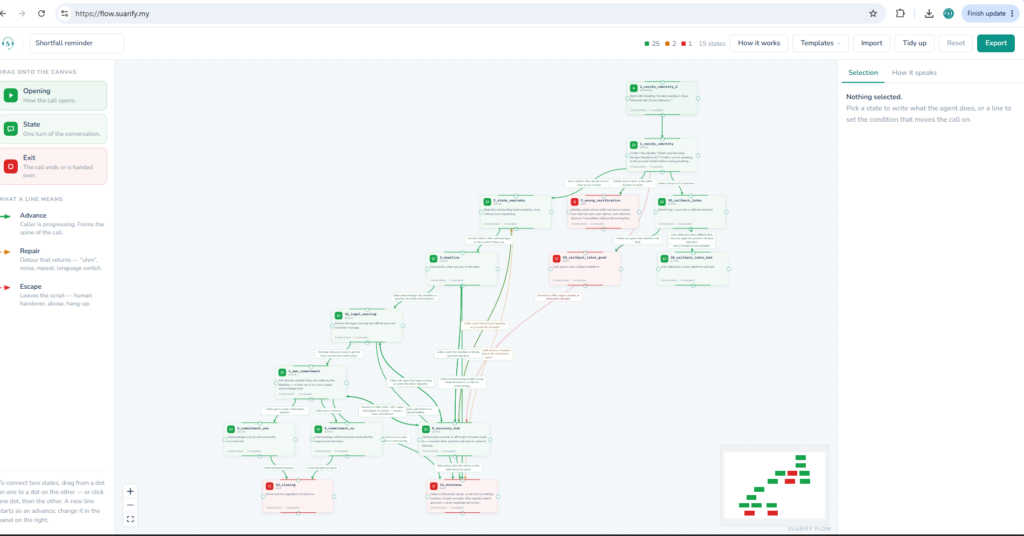Open the extensions puzzle icon
Viewport: 1024px width, 536px height.
pos(901,13)
